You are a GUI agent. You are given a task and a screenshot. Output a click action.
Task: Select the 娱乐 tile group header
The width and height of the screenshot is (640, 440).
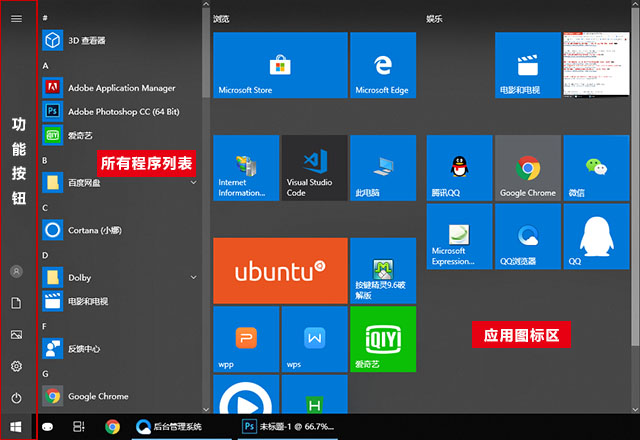[x=434, y=19]
